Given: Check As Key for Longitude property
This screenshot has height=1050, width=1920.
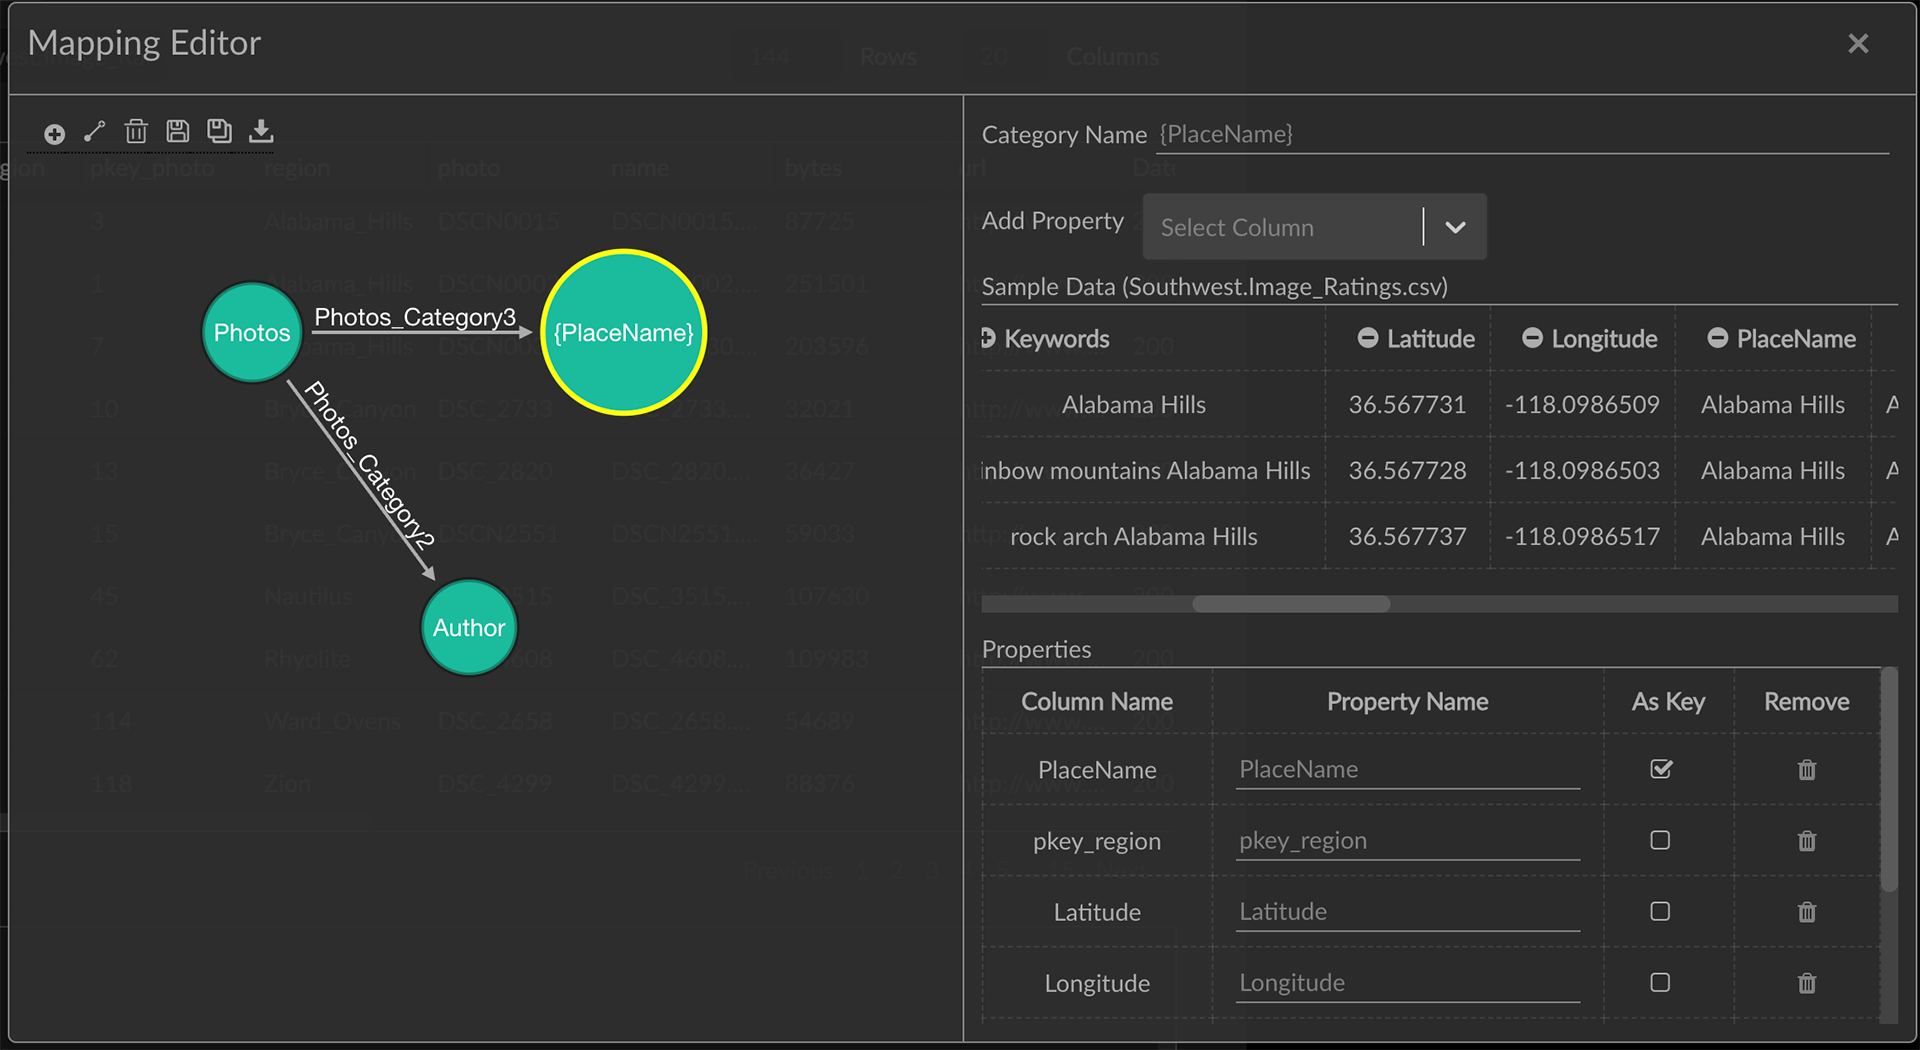Looking at the screenshot, I should tap(1660, 982).
